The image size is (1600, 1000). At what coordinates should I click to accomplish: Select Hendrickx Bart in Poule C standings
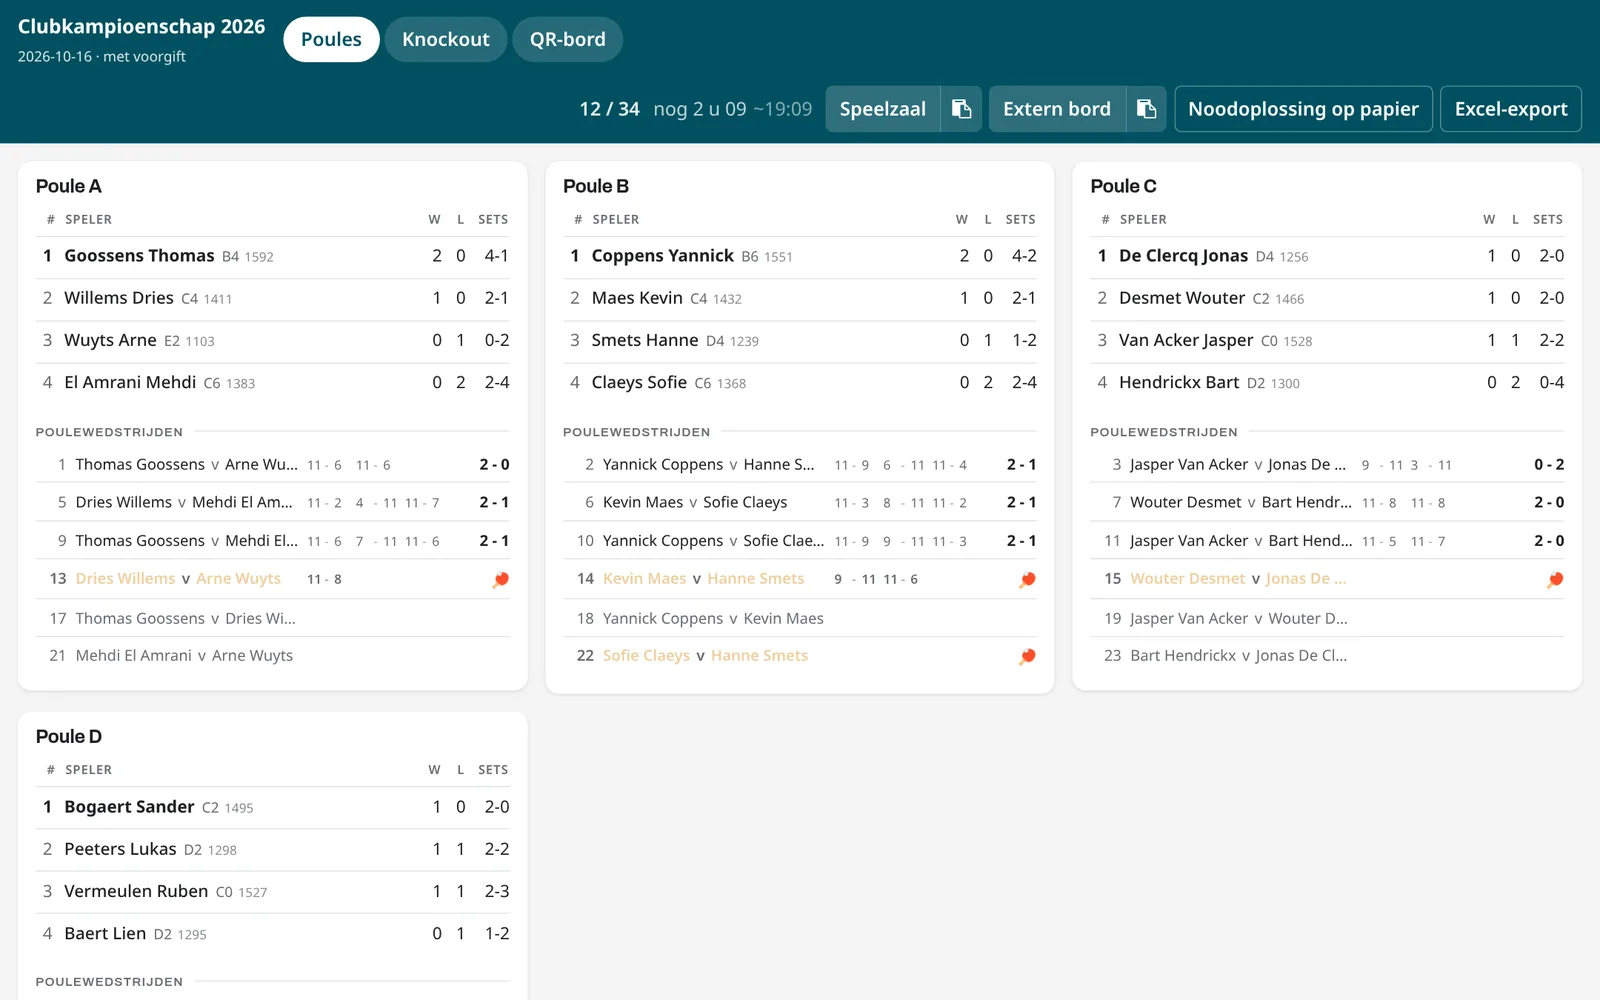click(1327, 382)
